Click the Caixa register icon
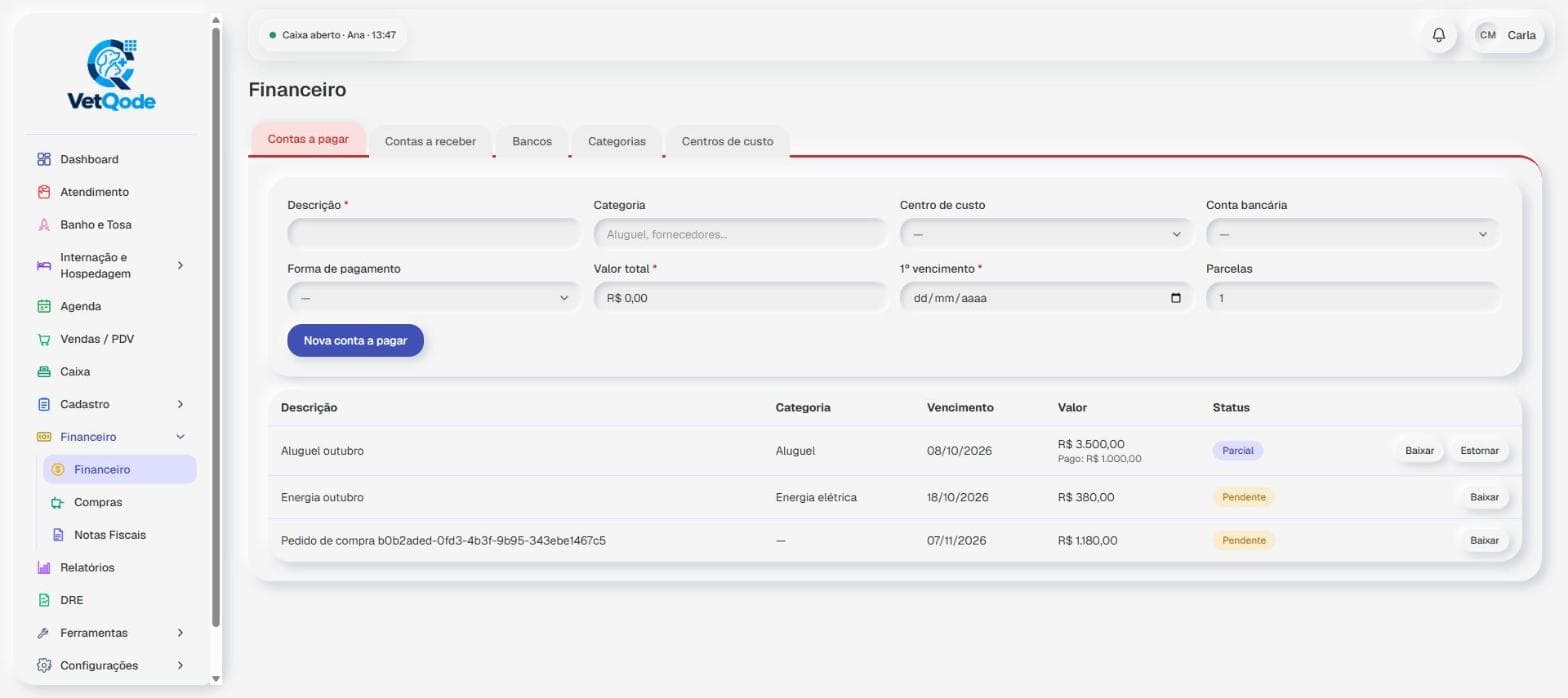The width and height of the screenshot is (1568, 698). (43, 372)
